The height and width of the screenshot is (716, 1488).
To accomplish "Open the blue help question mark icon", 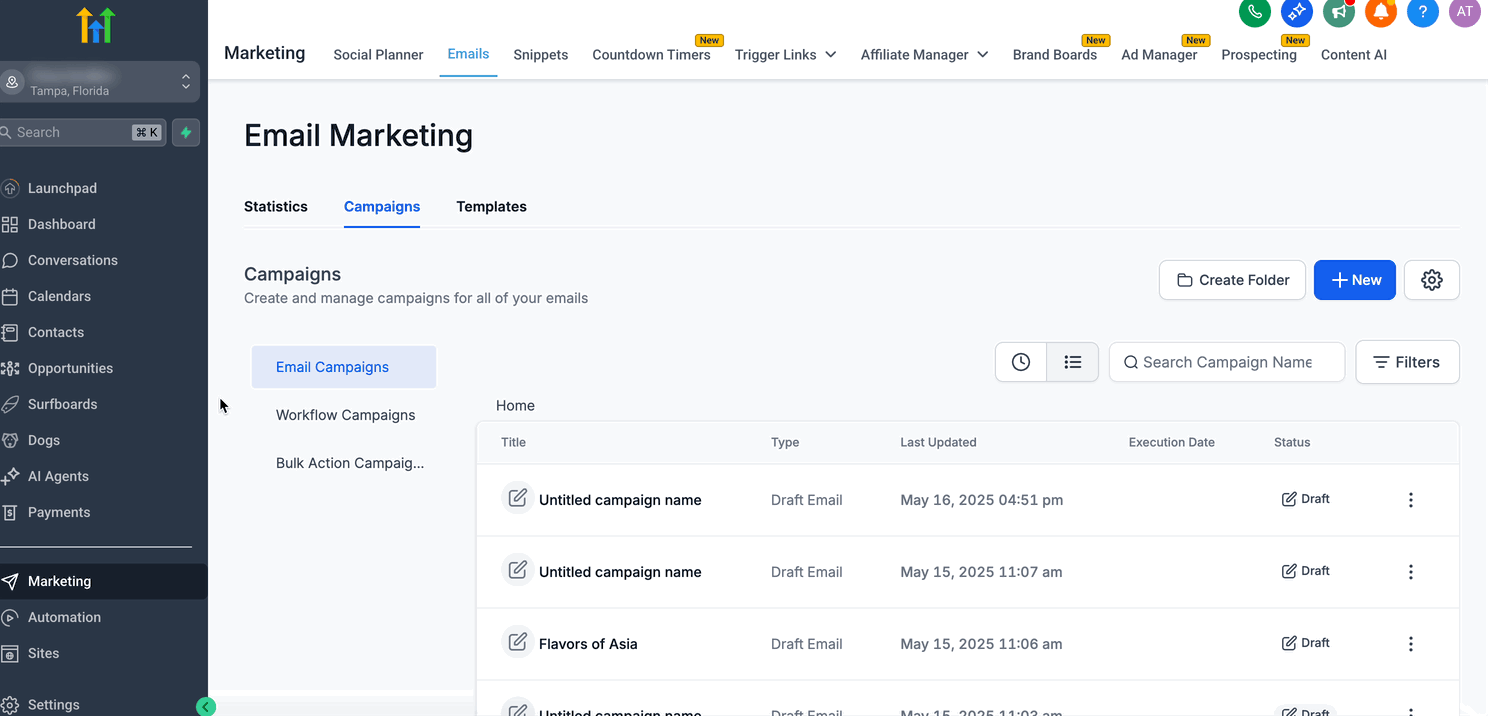I will [x=1423, y=12].
